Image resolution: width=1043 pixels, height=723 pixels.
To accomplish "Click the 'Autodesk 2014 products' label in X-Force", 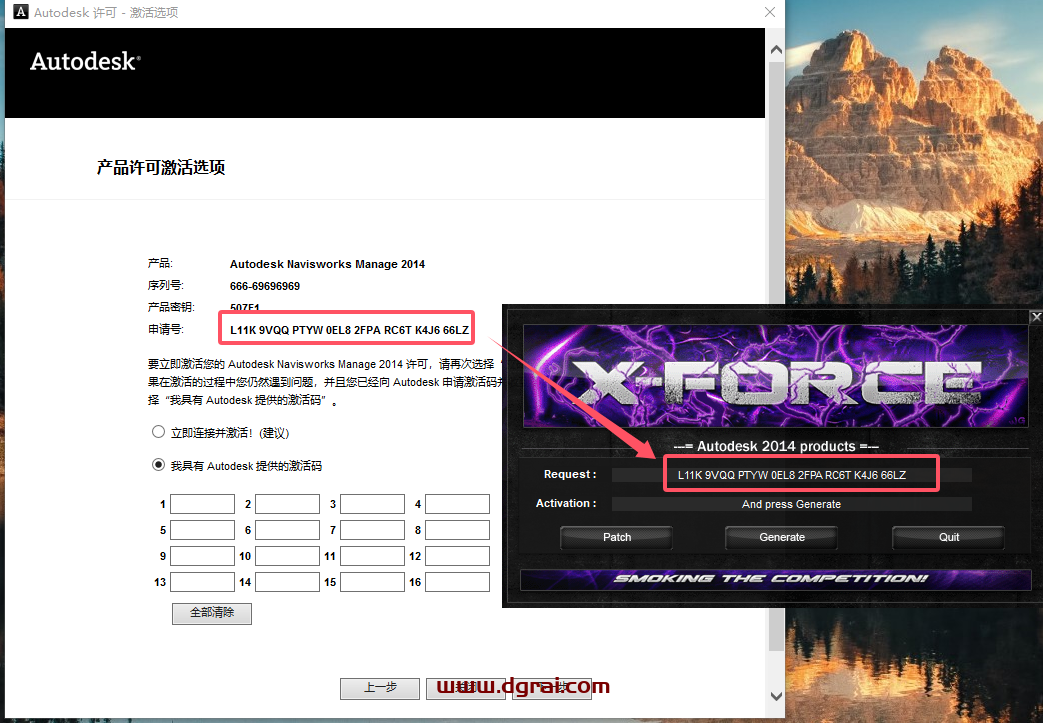I will click(x=776, y=446).
